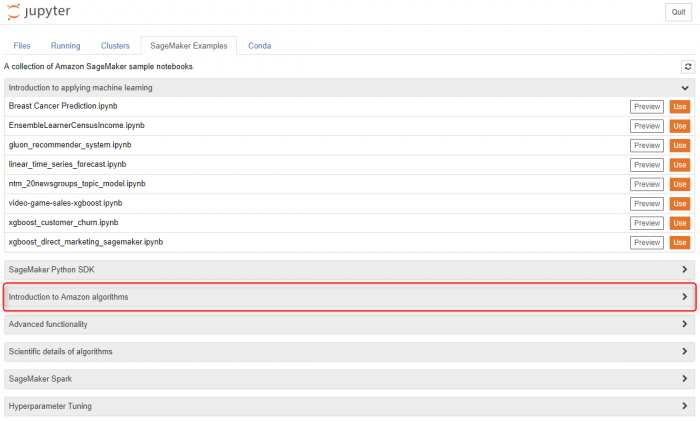Expand the Hyperparameter Tuning section
700x421 pixels.
coord(350,406)
